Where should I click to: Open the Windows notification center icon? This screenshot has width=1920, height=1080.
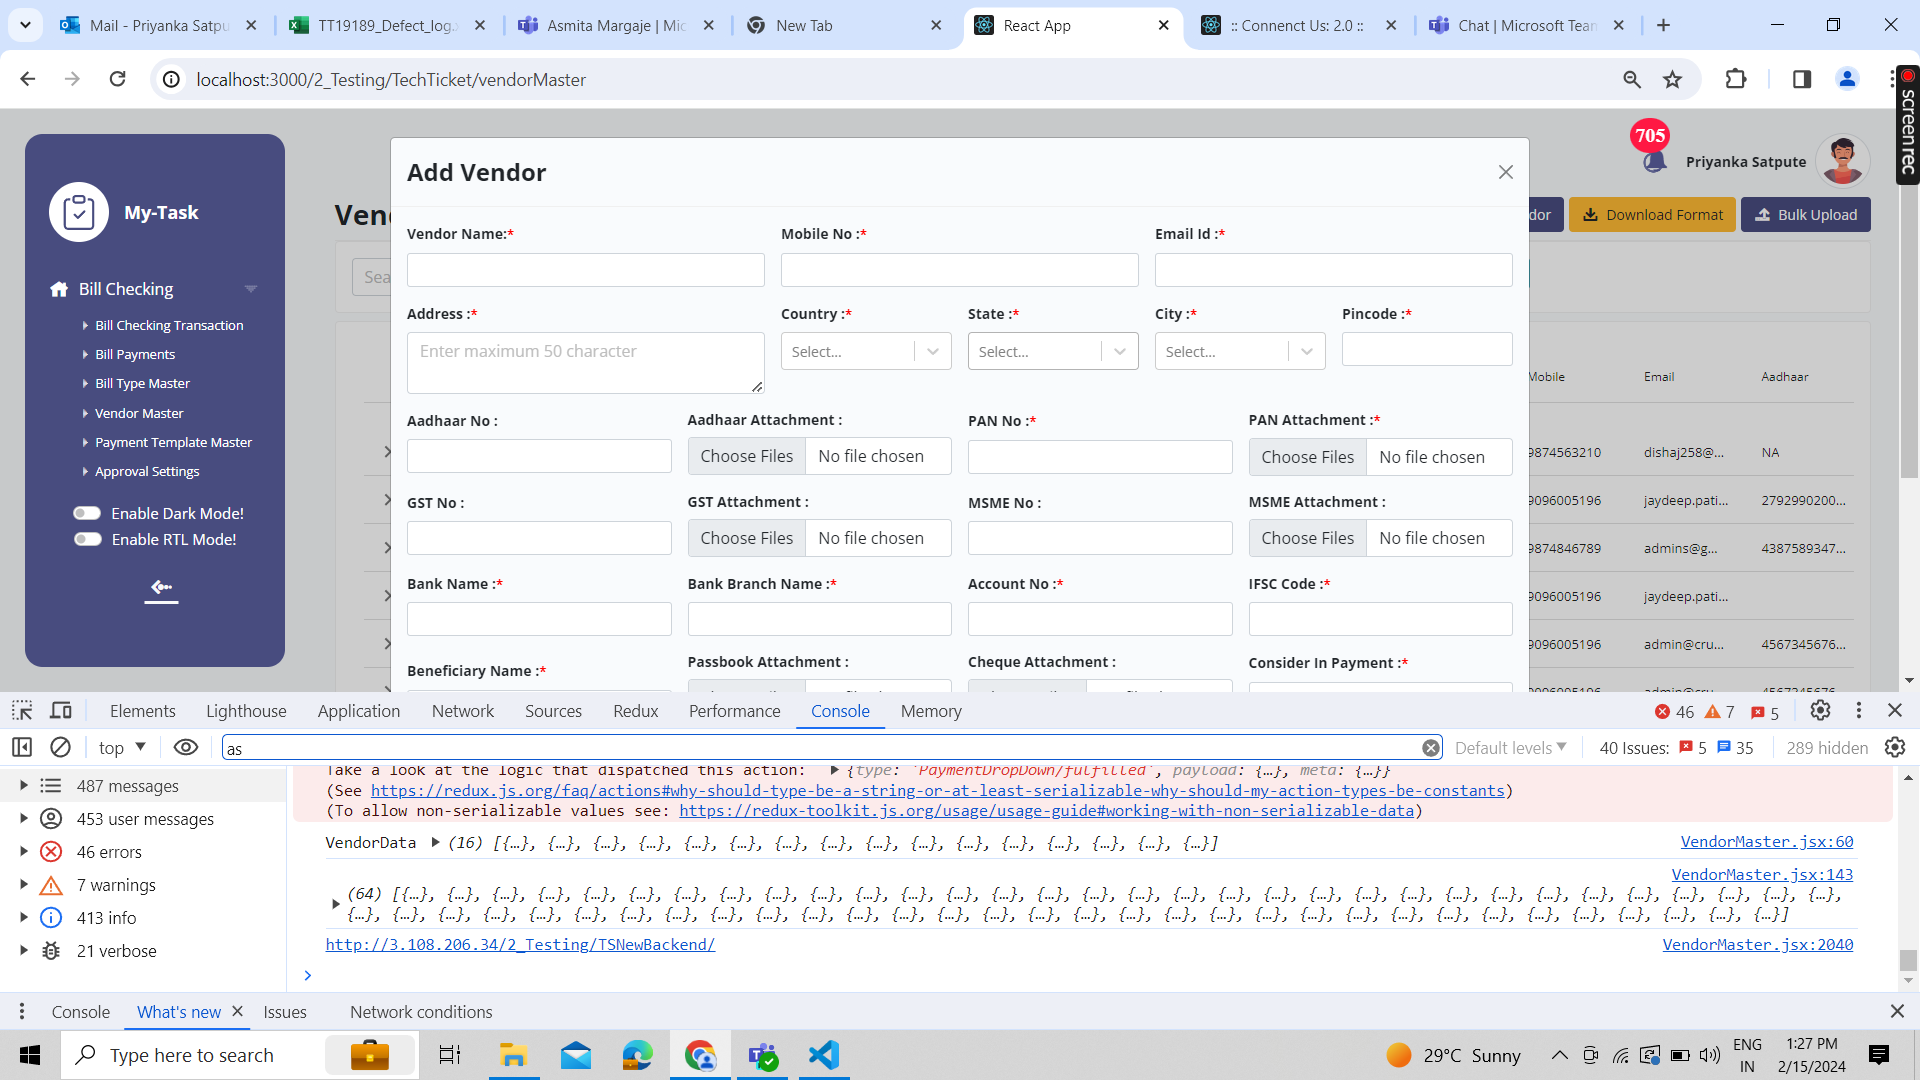pyautogui.click(x=1879, y=1055)
